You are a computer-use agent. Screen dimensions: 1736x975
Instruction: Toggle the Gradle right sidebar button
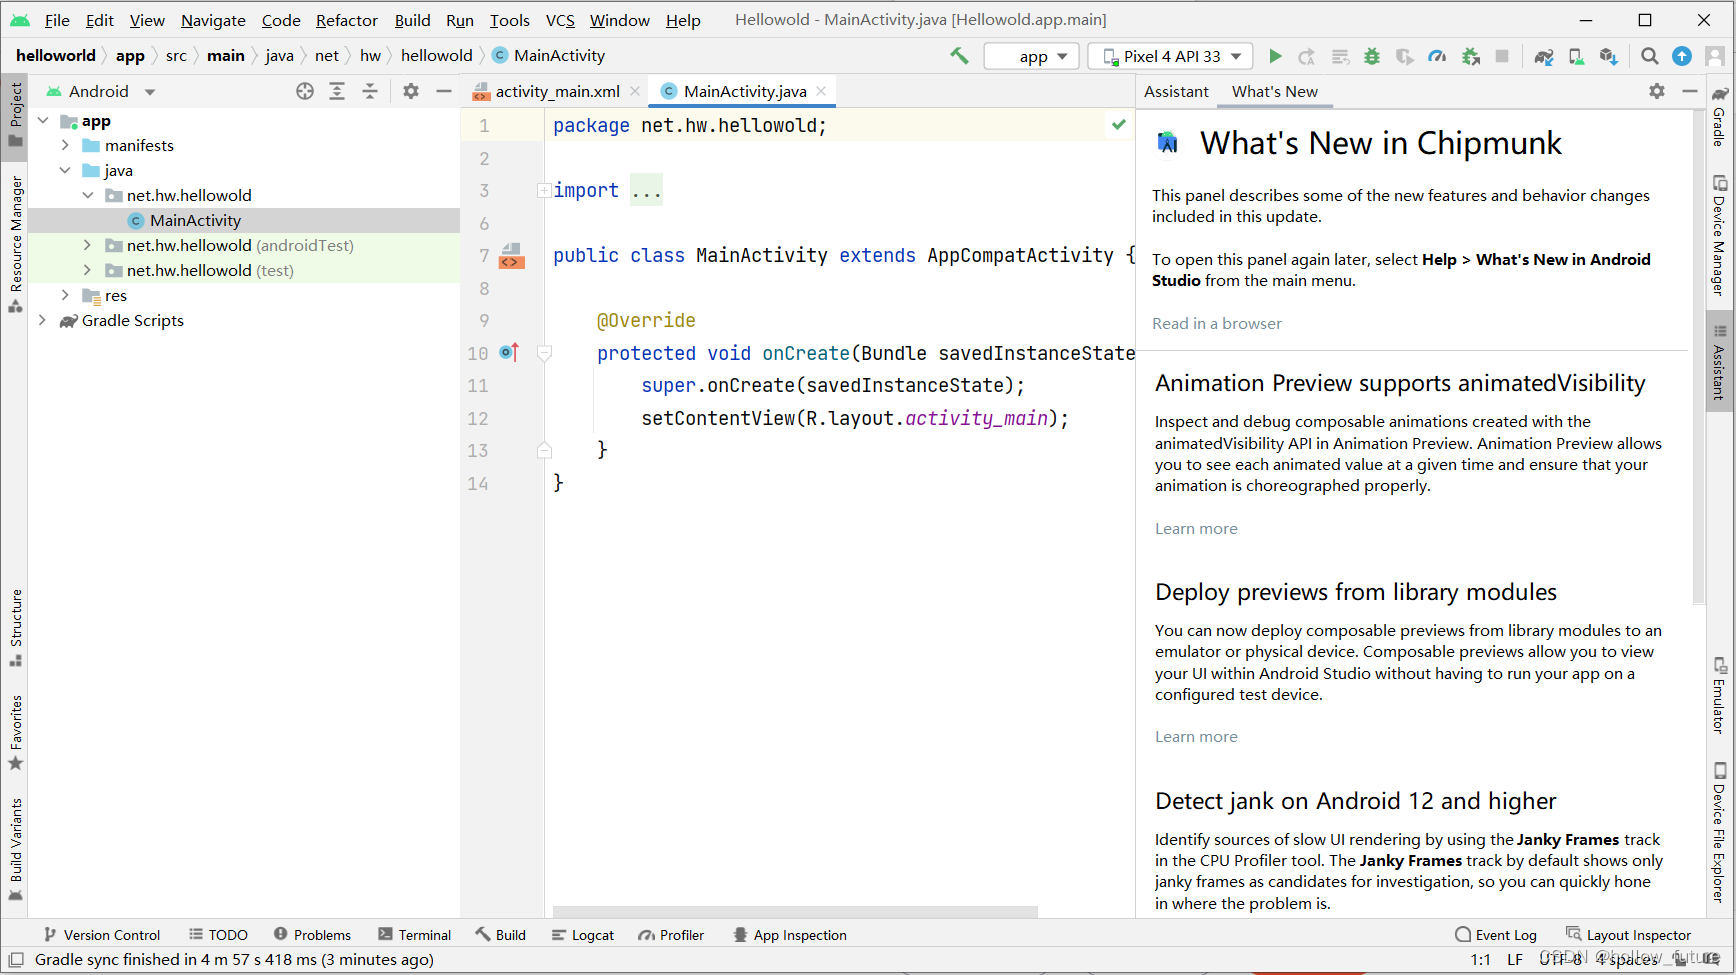pos(1720,116)
